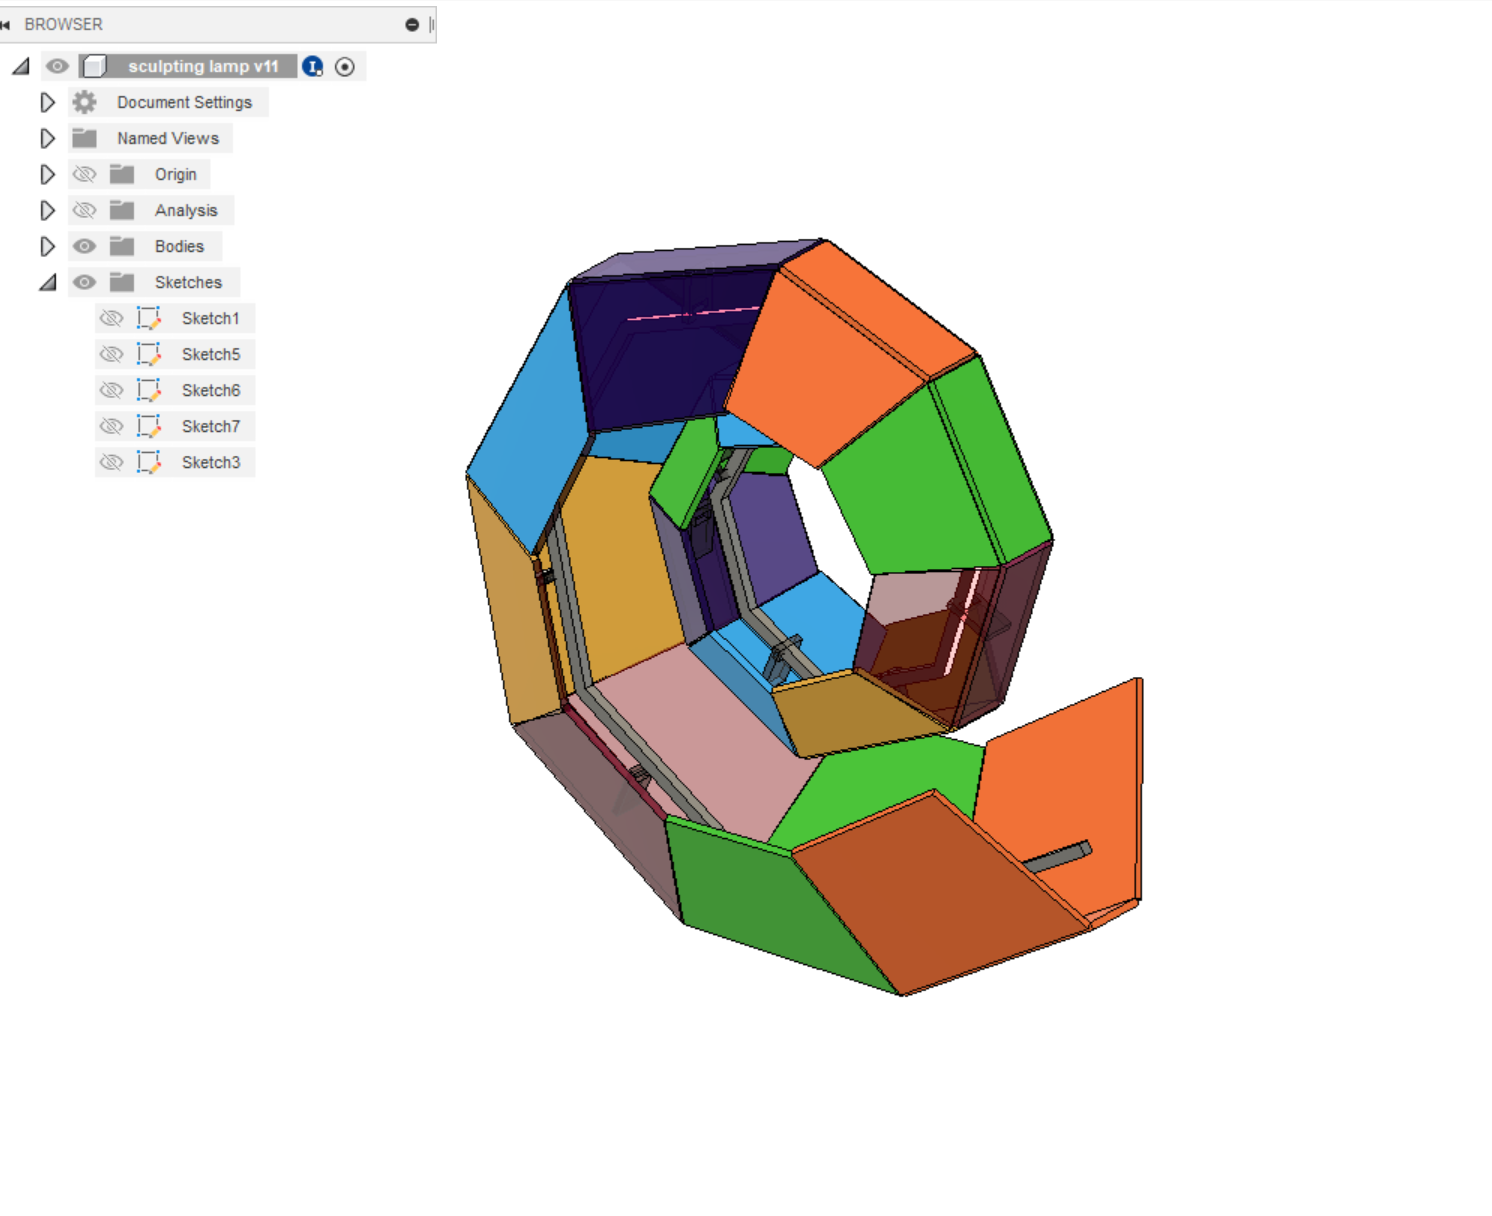
Task: Click the Sketches folder icon
Action: (x=120, y=282)
